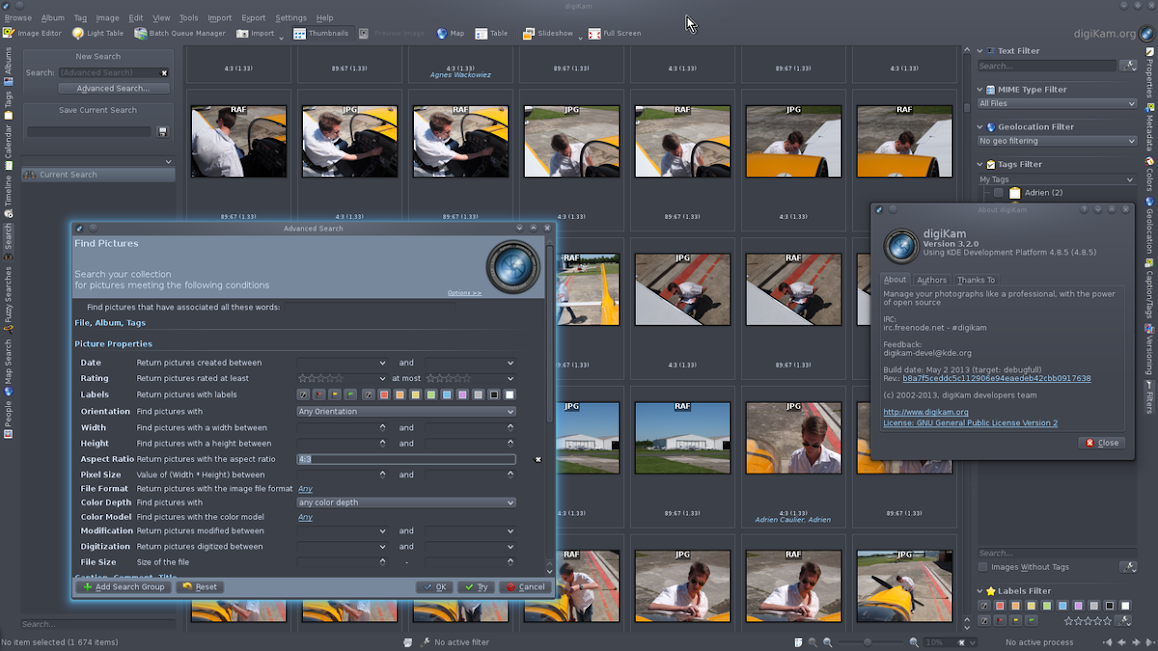Select the red color label swatch in search dialog

coord(384,395)
